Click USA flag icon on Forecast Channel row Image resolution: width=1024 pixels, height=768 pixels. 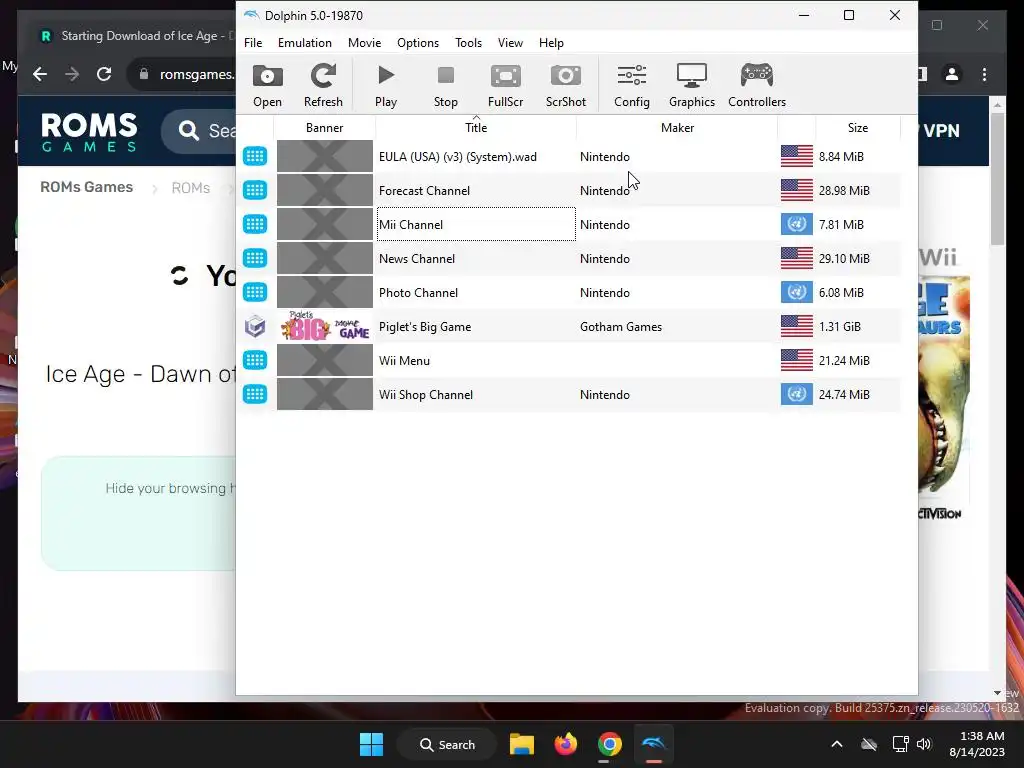pos(797,190)
